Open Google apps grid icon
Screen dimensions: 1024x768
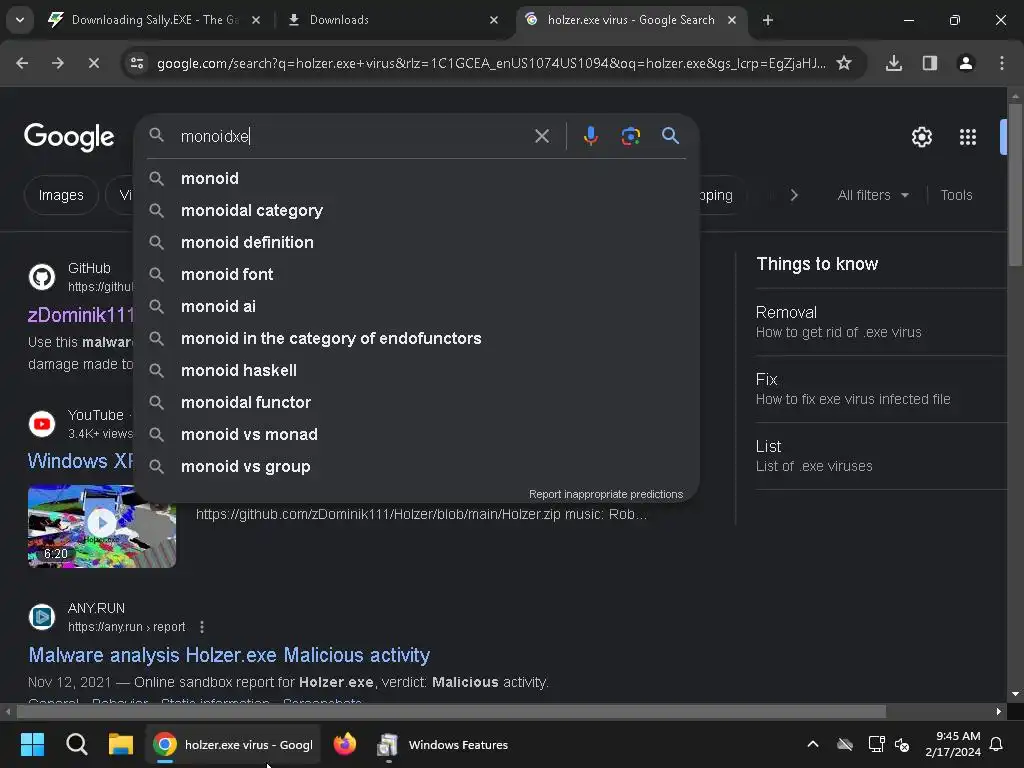point(968,137)
